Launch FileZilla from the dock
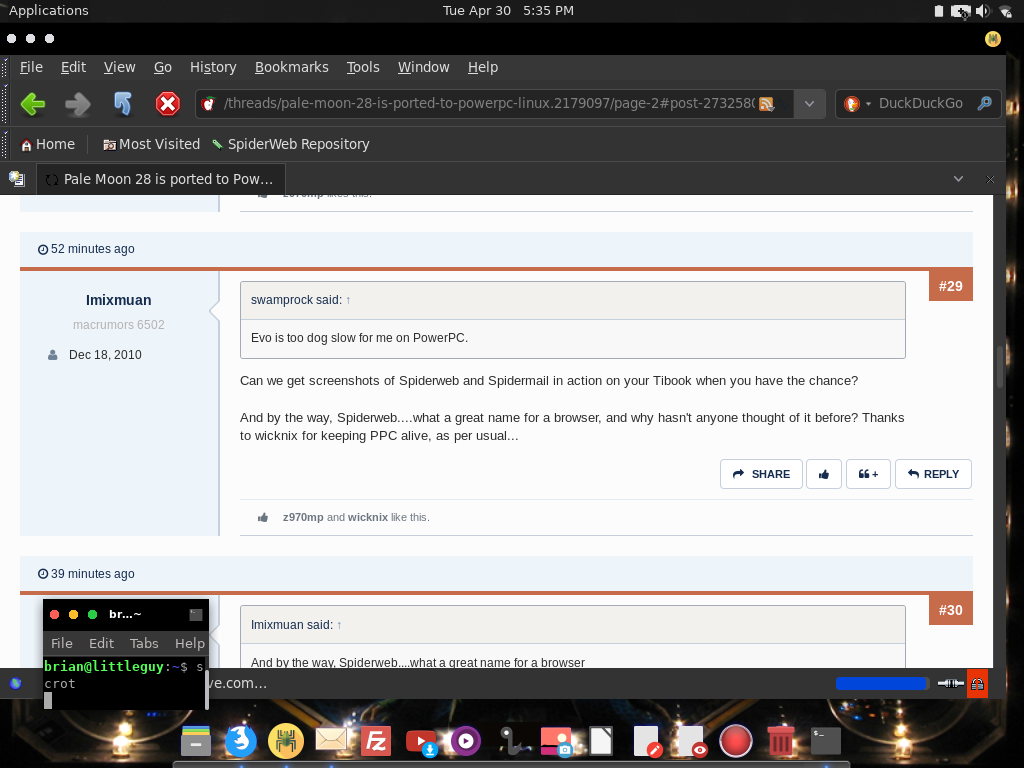The height and width of the screenshot is (768, 1024). (x=376, y=741)
